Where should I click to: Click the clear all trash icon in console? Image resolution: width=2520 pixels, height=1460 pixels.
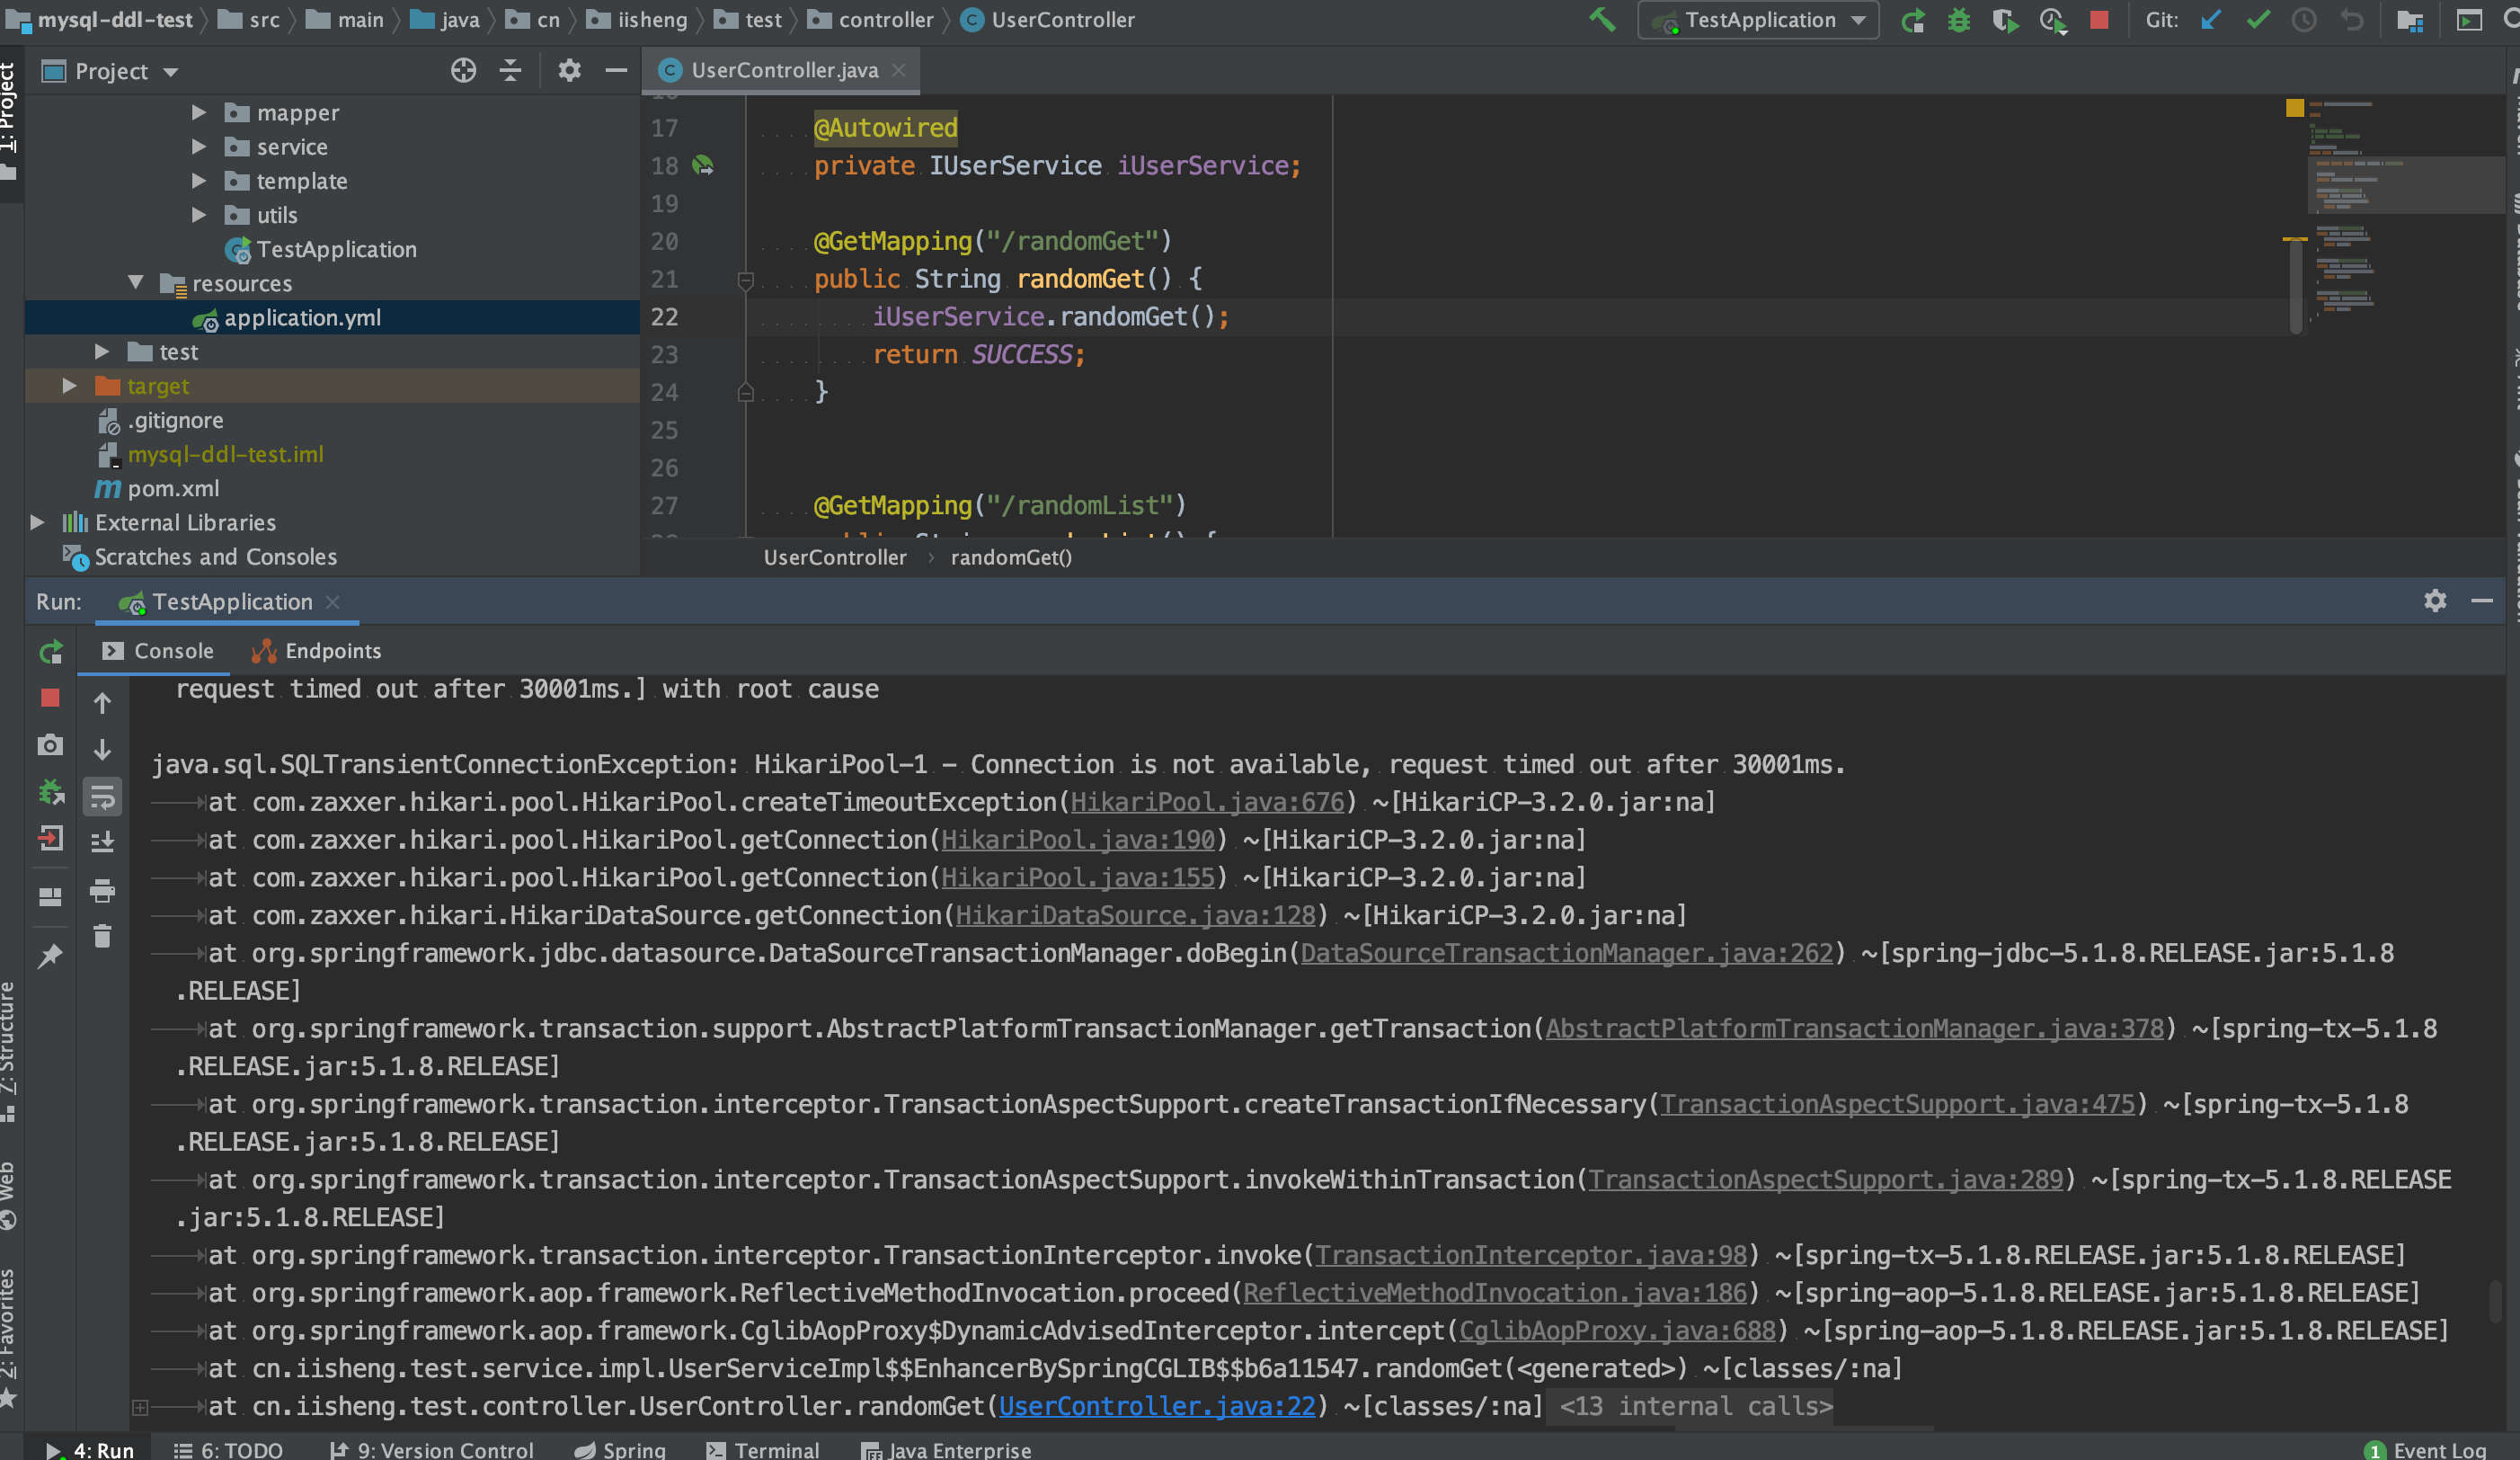(102, 936)
